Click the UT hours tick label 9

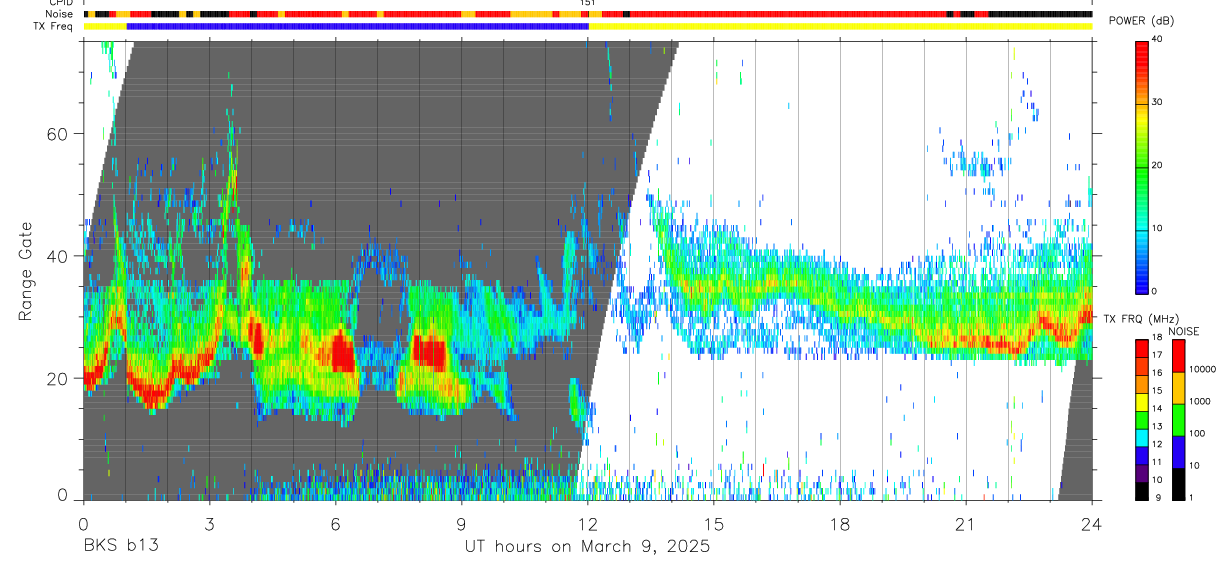coord(461,523)
